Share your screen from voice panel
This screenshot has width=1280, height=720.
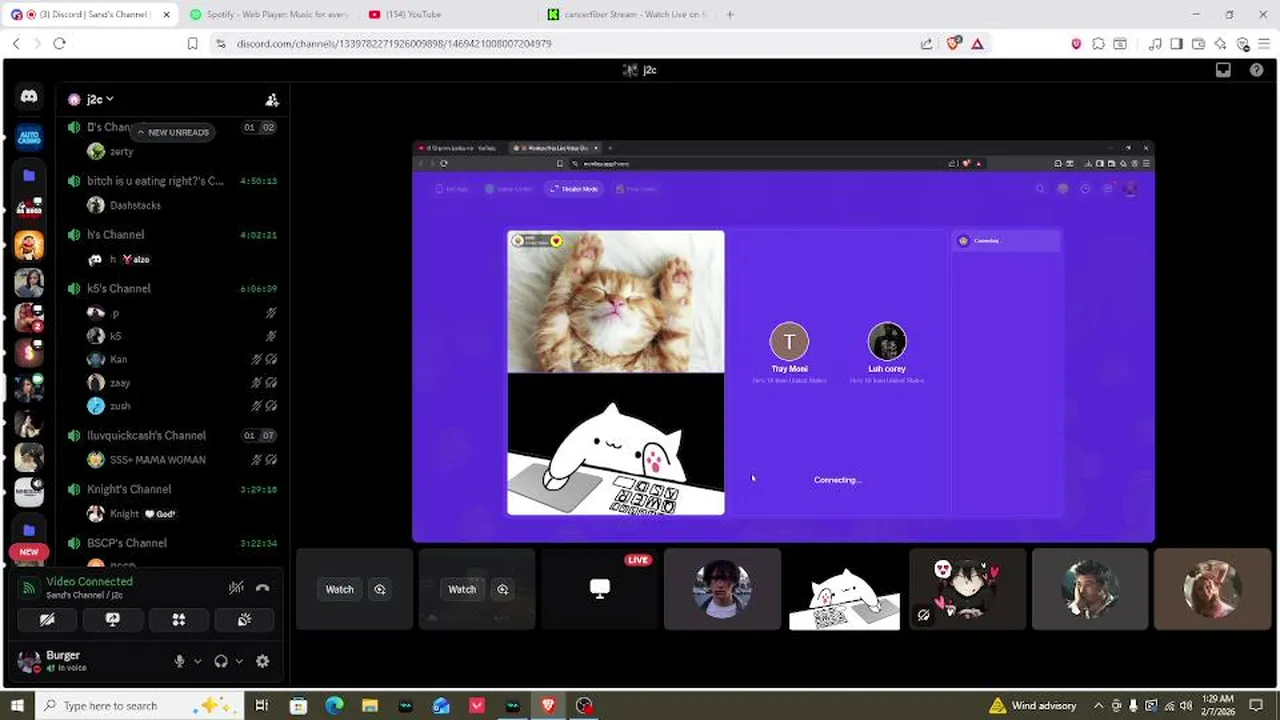(113, 620)
